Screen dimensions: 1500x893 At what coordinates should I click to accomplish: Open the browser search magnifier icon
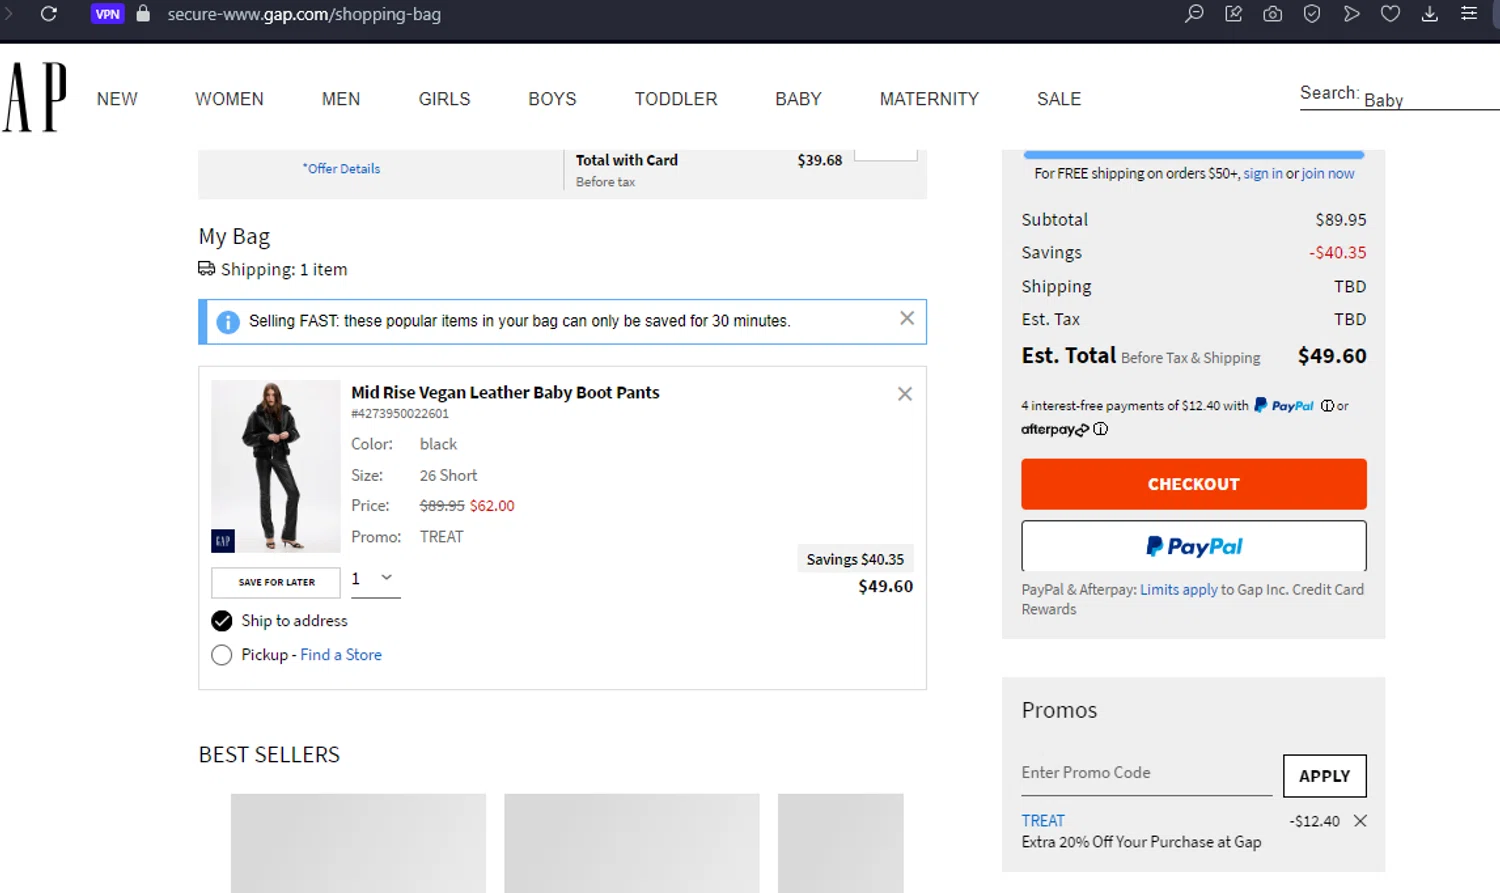pos(1194,14)
